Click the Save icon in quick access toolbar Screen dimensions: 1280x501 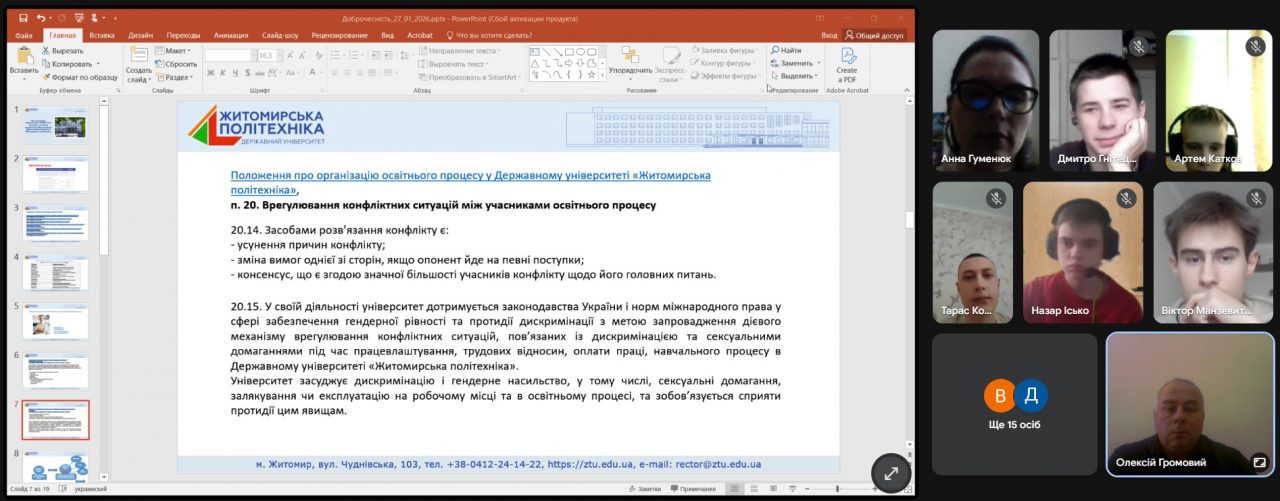pyautogui.click(x=23, y=18)
